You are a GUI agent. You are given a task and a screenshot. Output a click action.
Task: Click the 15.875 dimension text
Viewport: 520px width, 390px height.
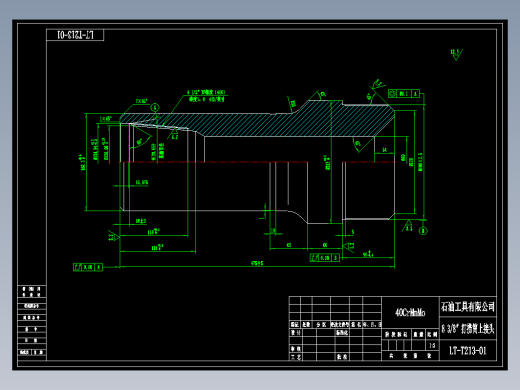(x=142, y=182)
